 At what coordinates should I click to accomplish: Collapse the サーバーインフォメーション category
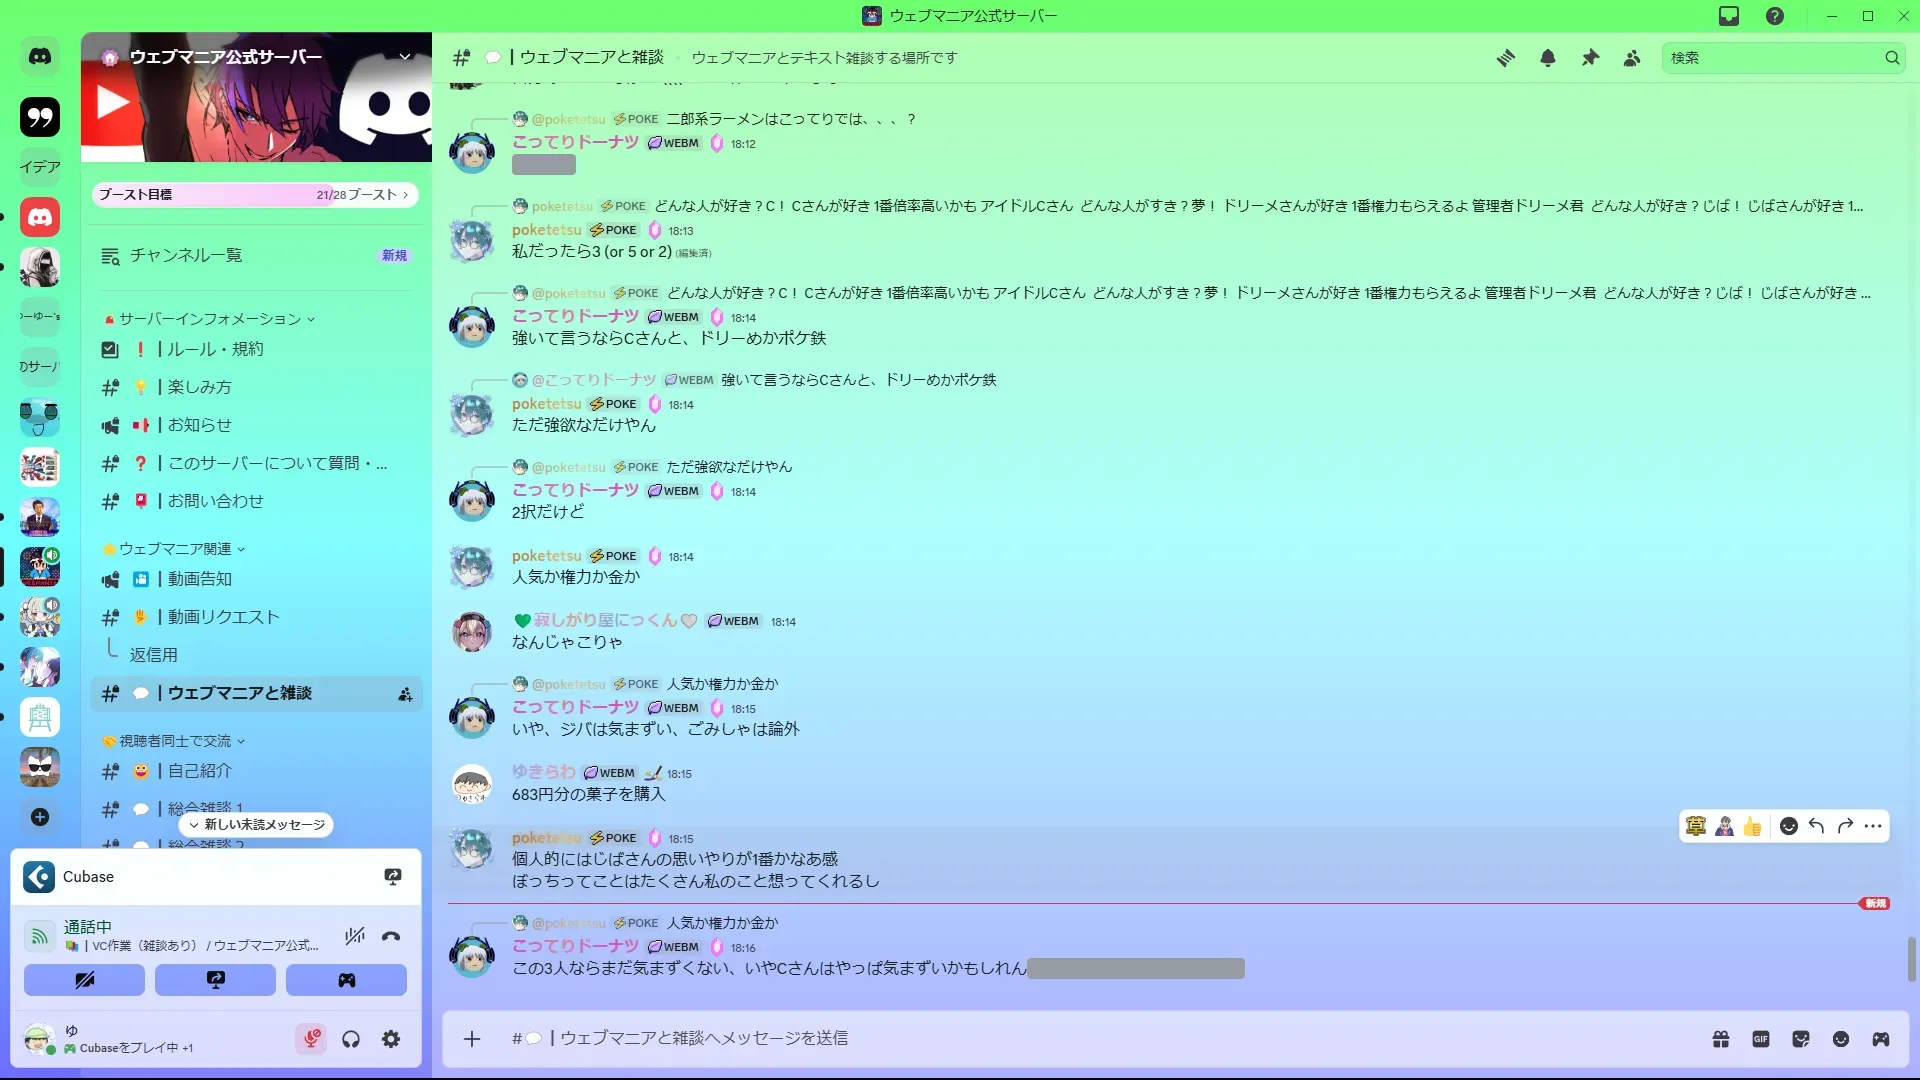coord(210,319)
